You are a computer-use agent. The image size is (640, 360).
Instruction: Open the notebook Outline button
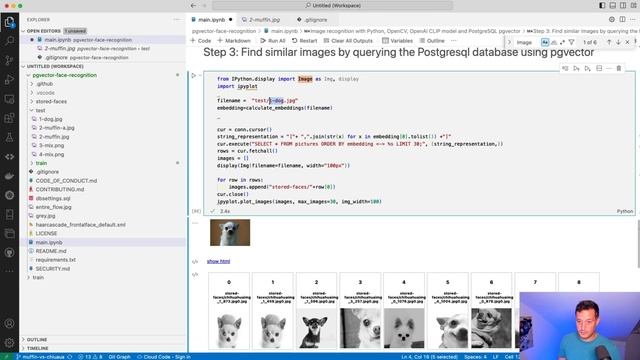(x=432, y=41)
